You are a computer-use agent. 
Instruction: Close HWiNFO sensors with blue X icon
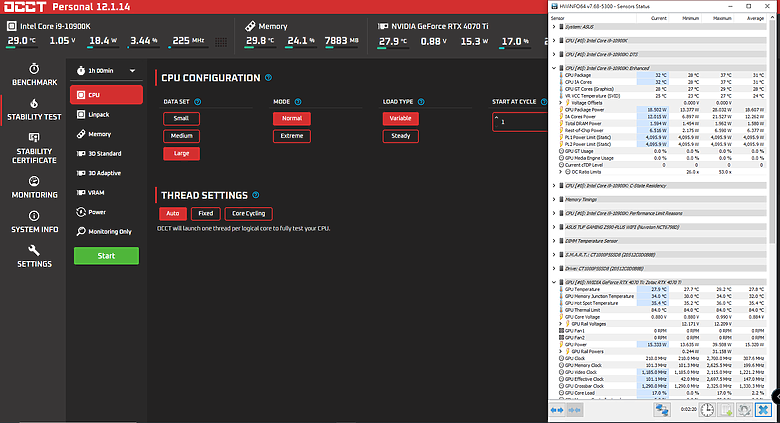click(763, 410)
